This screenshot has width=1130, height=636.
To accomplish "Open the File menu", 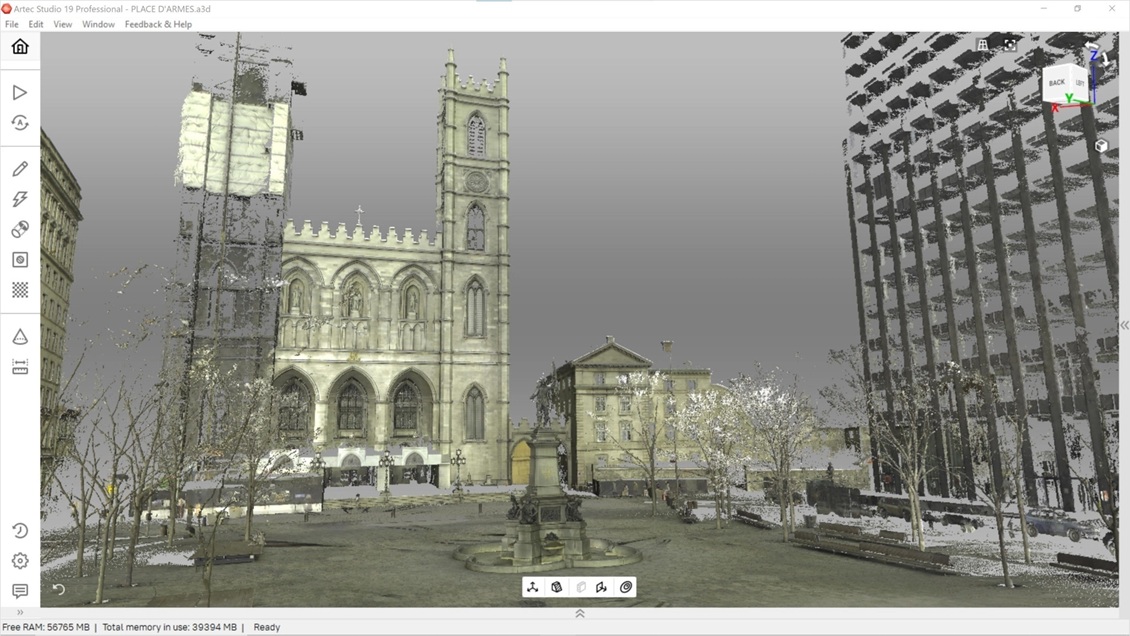I will pyautogui.click(x=12, y=24).
